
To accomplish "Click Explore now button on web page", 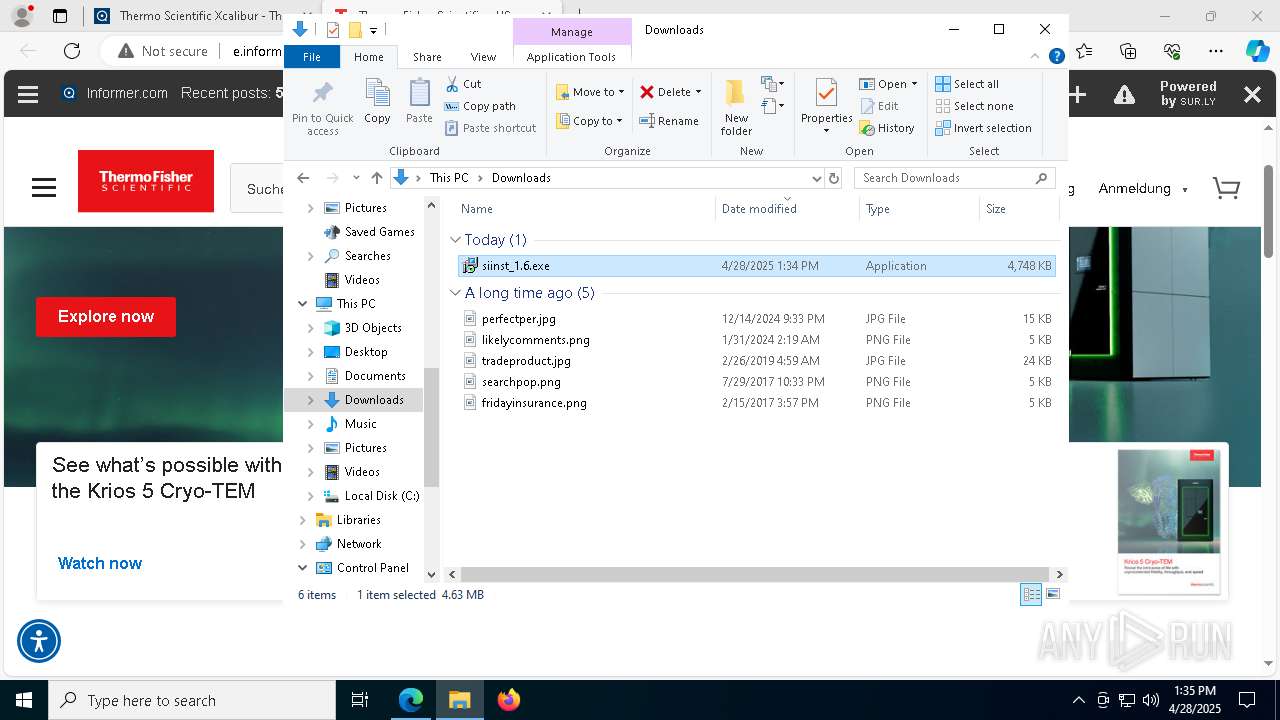I will [106, 317].
